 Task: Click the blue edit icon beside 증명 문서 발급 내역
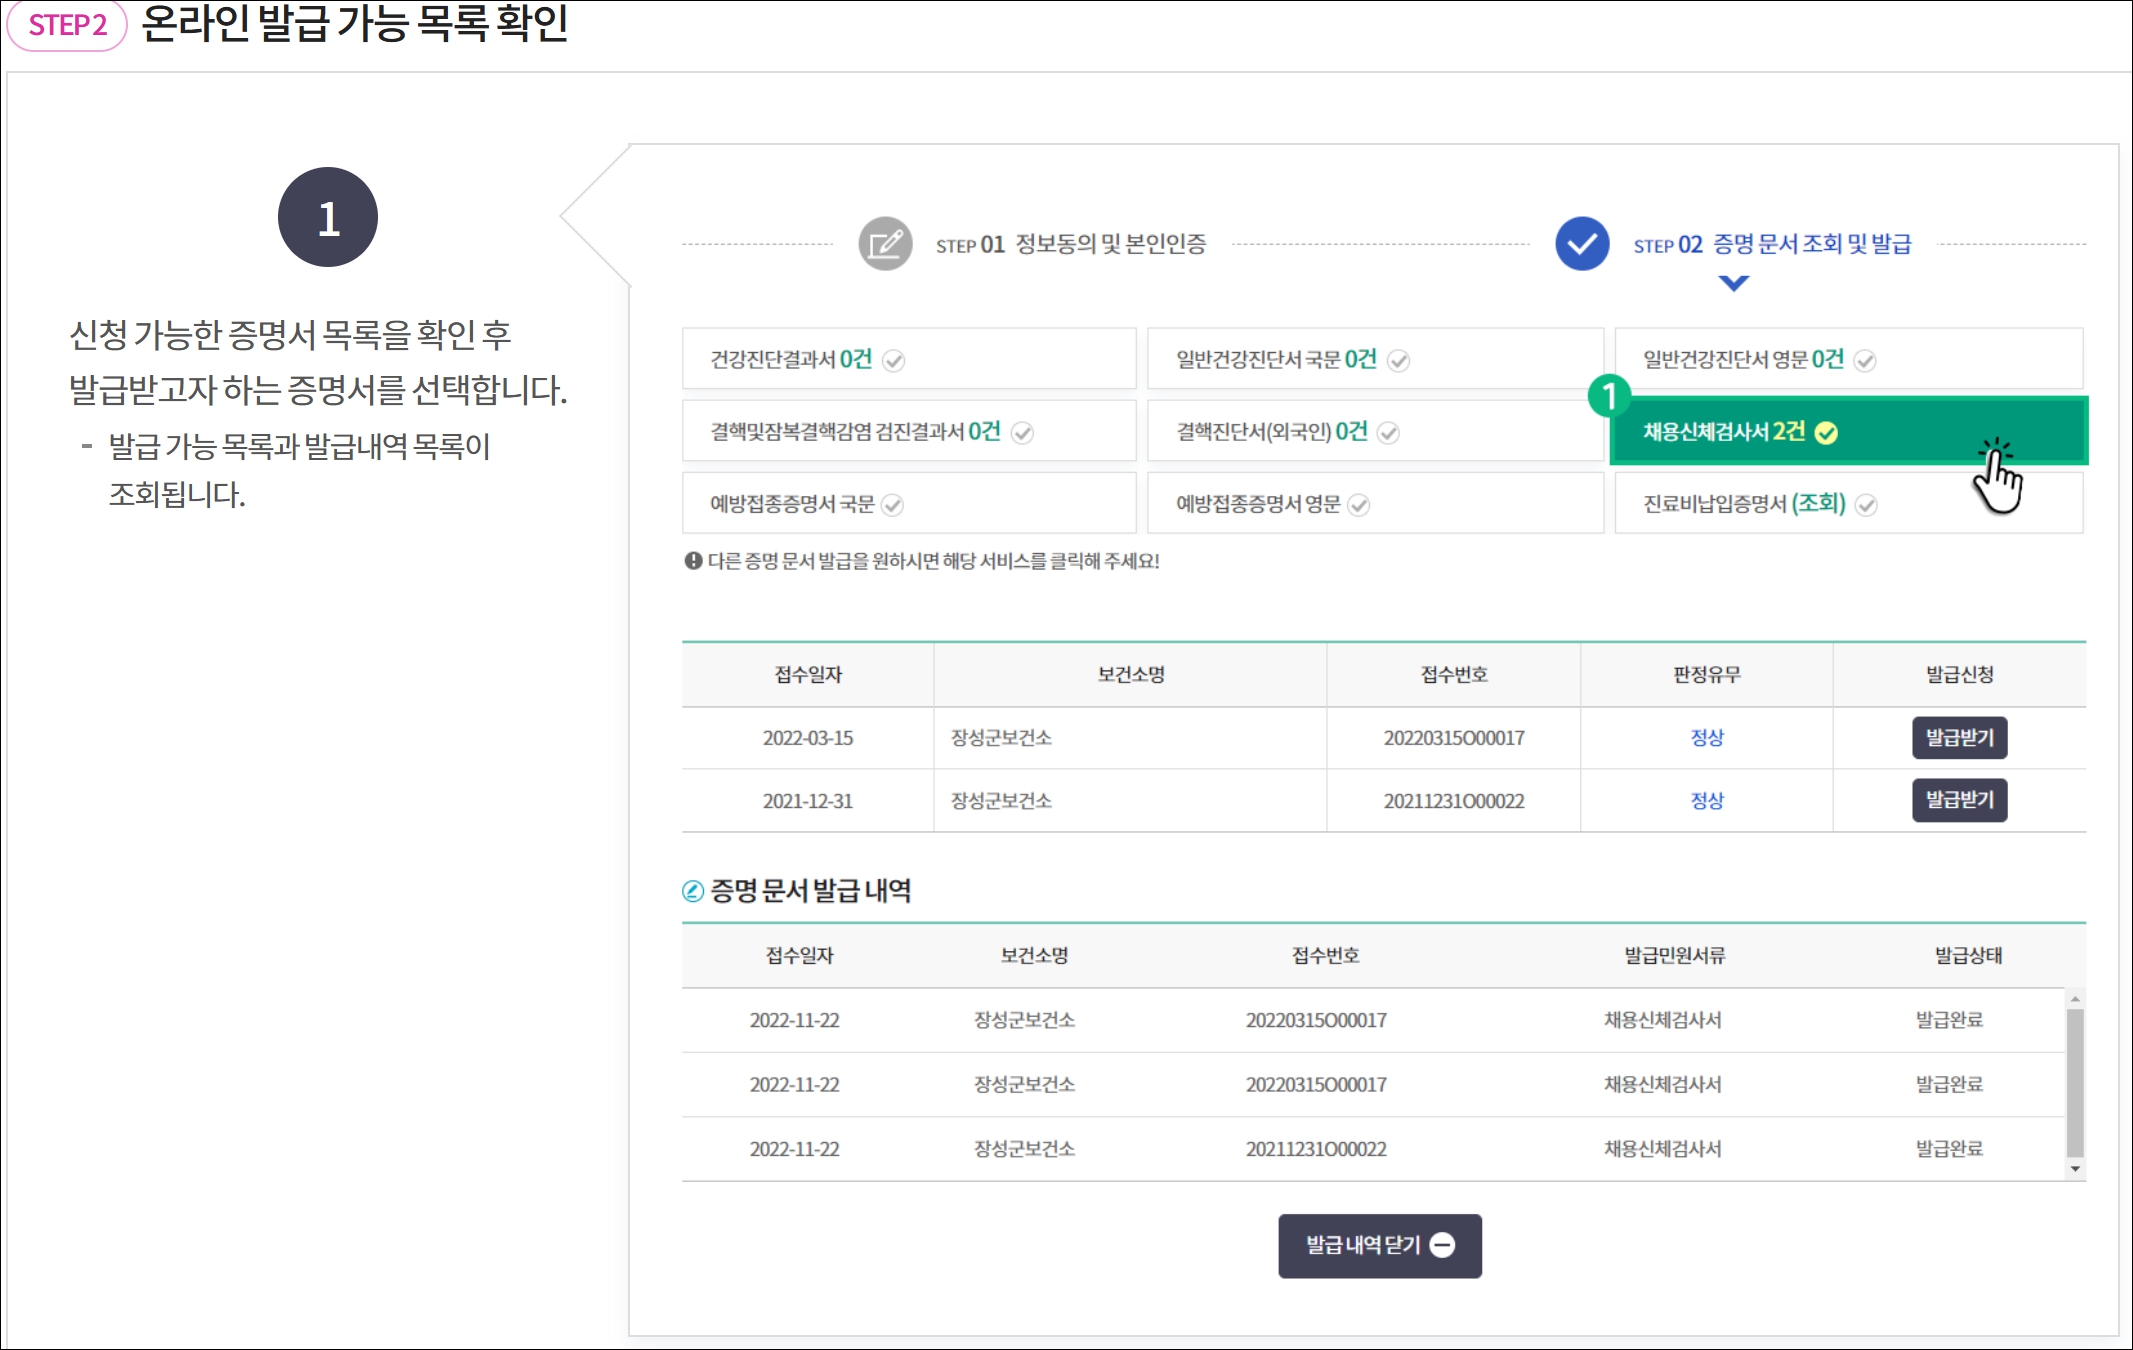pyautogui.click(x=693, y=891)
